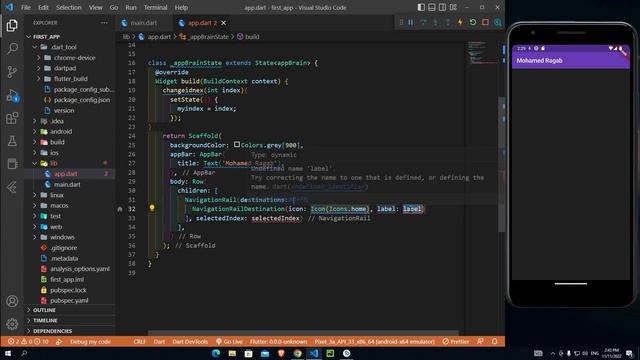Click the Pixel_3a_API_33 device selector
This screenshot has width=640, height=360.
click(374, 341)
